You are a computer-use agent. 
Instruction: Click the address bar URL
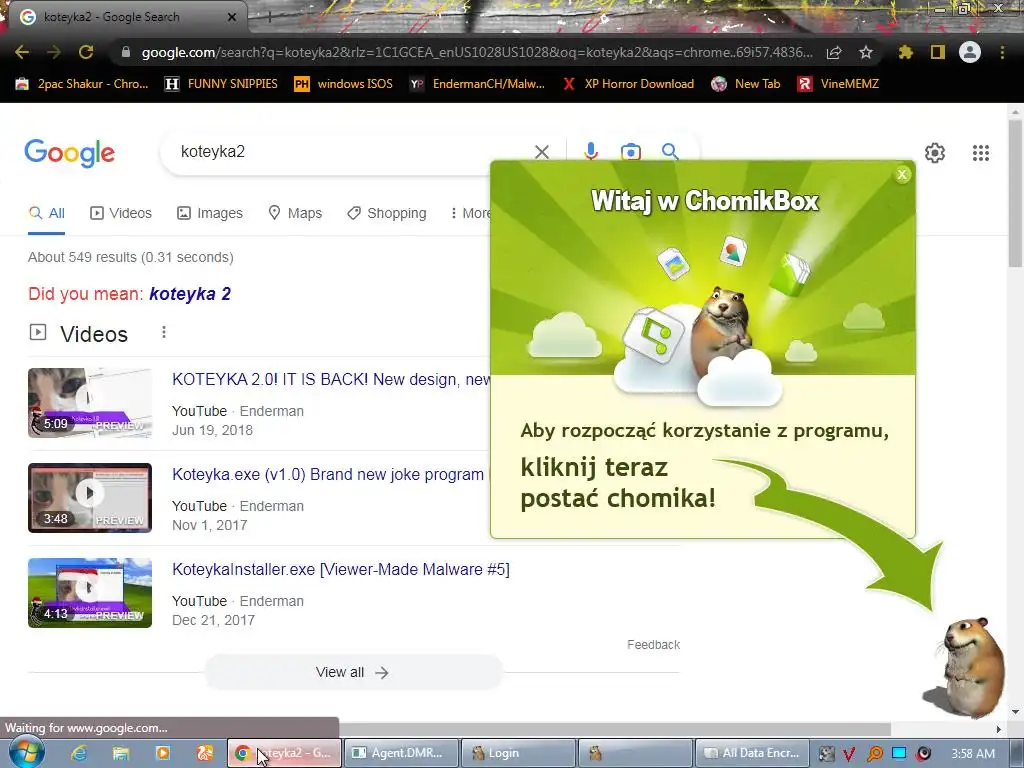coord(477,52)
